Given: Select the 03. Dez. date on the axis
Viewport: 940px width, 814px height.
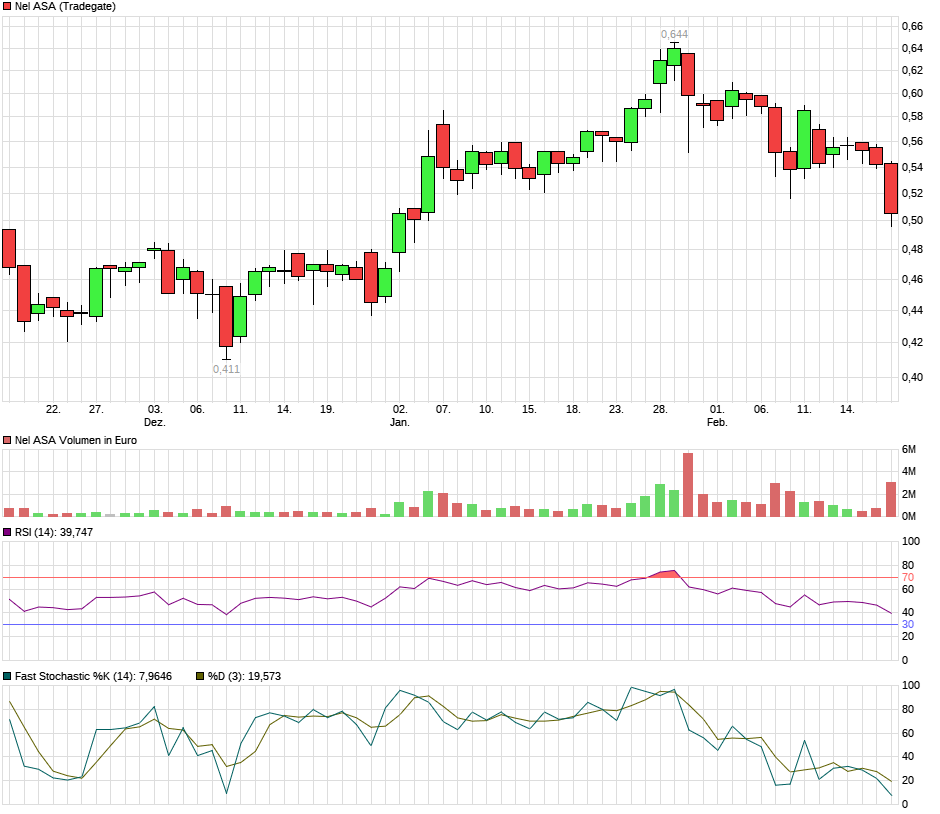Looking at the screenshot, I should pos(154,415).
